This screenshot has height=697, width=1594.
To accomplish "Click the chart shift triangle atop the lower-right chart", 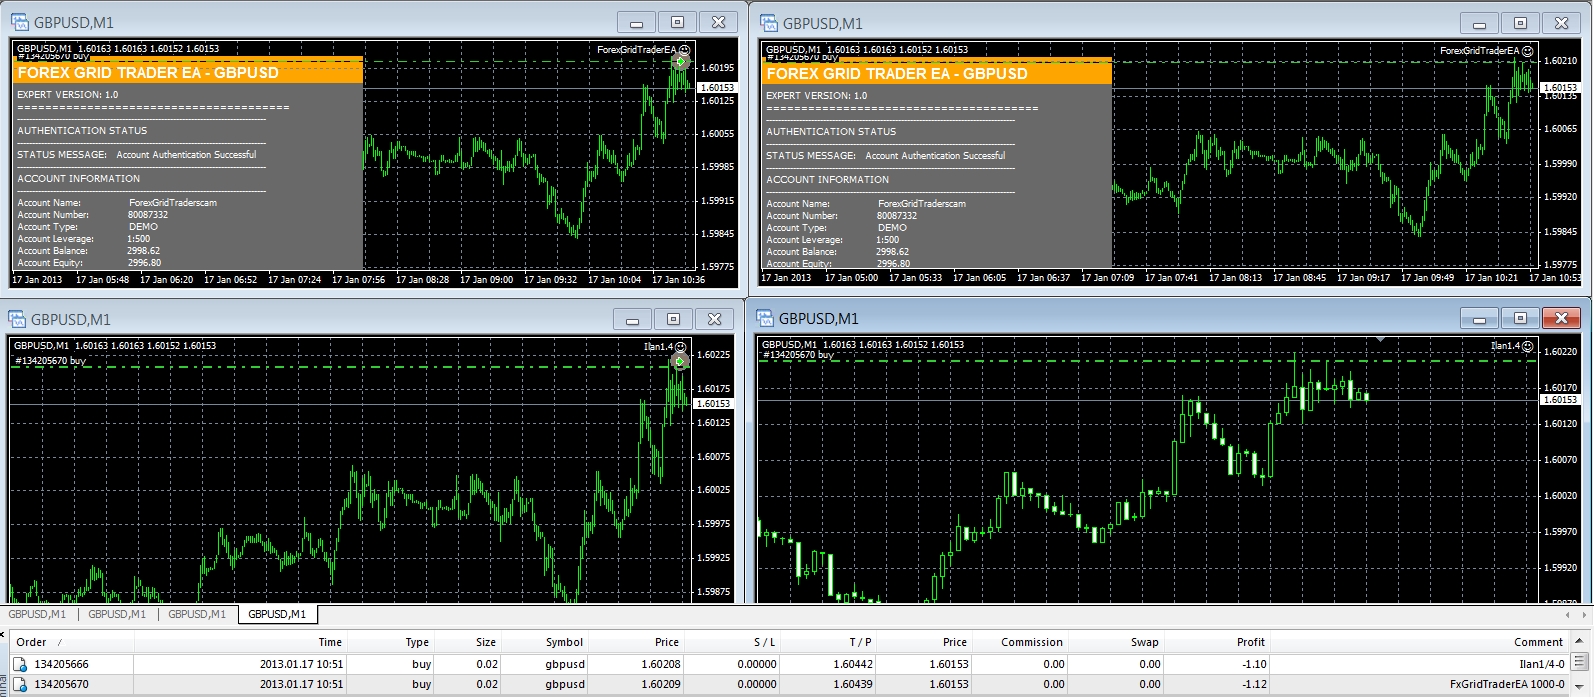I will (1380, 340).
